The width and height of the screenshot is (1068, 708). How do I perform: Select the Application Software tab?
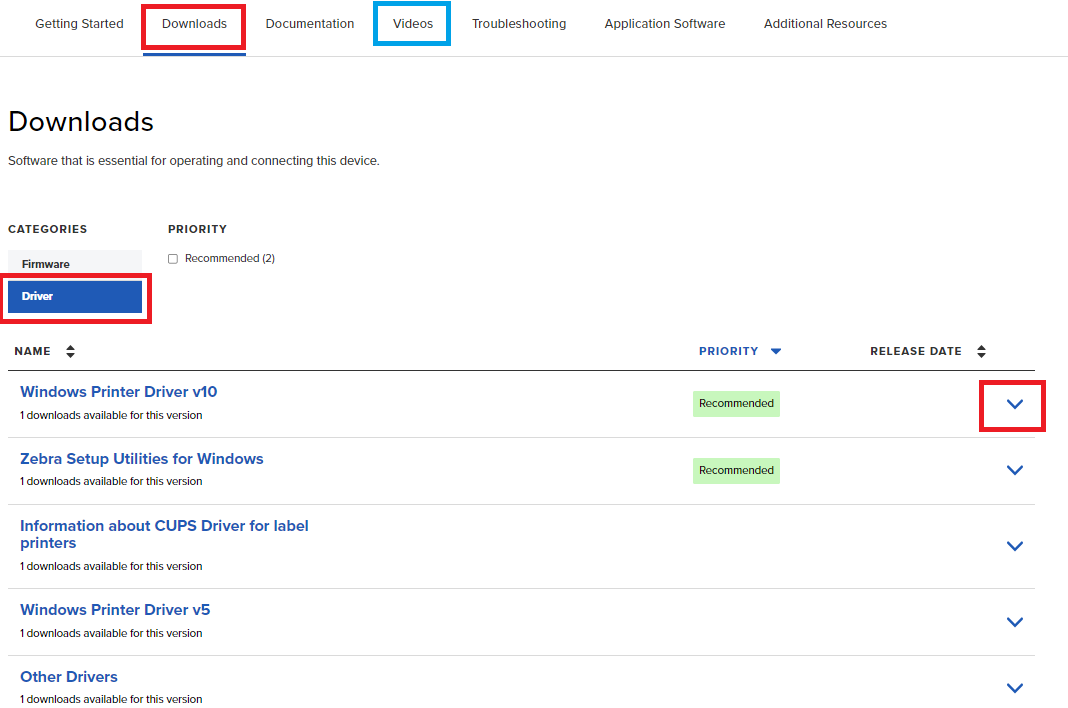(x=664, y=23)
